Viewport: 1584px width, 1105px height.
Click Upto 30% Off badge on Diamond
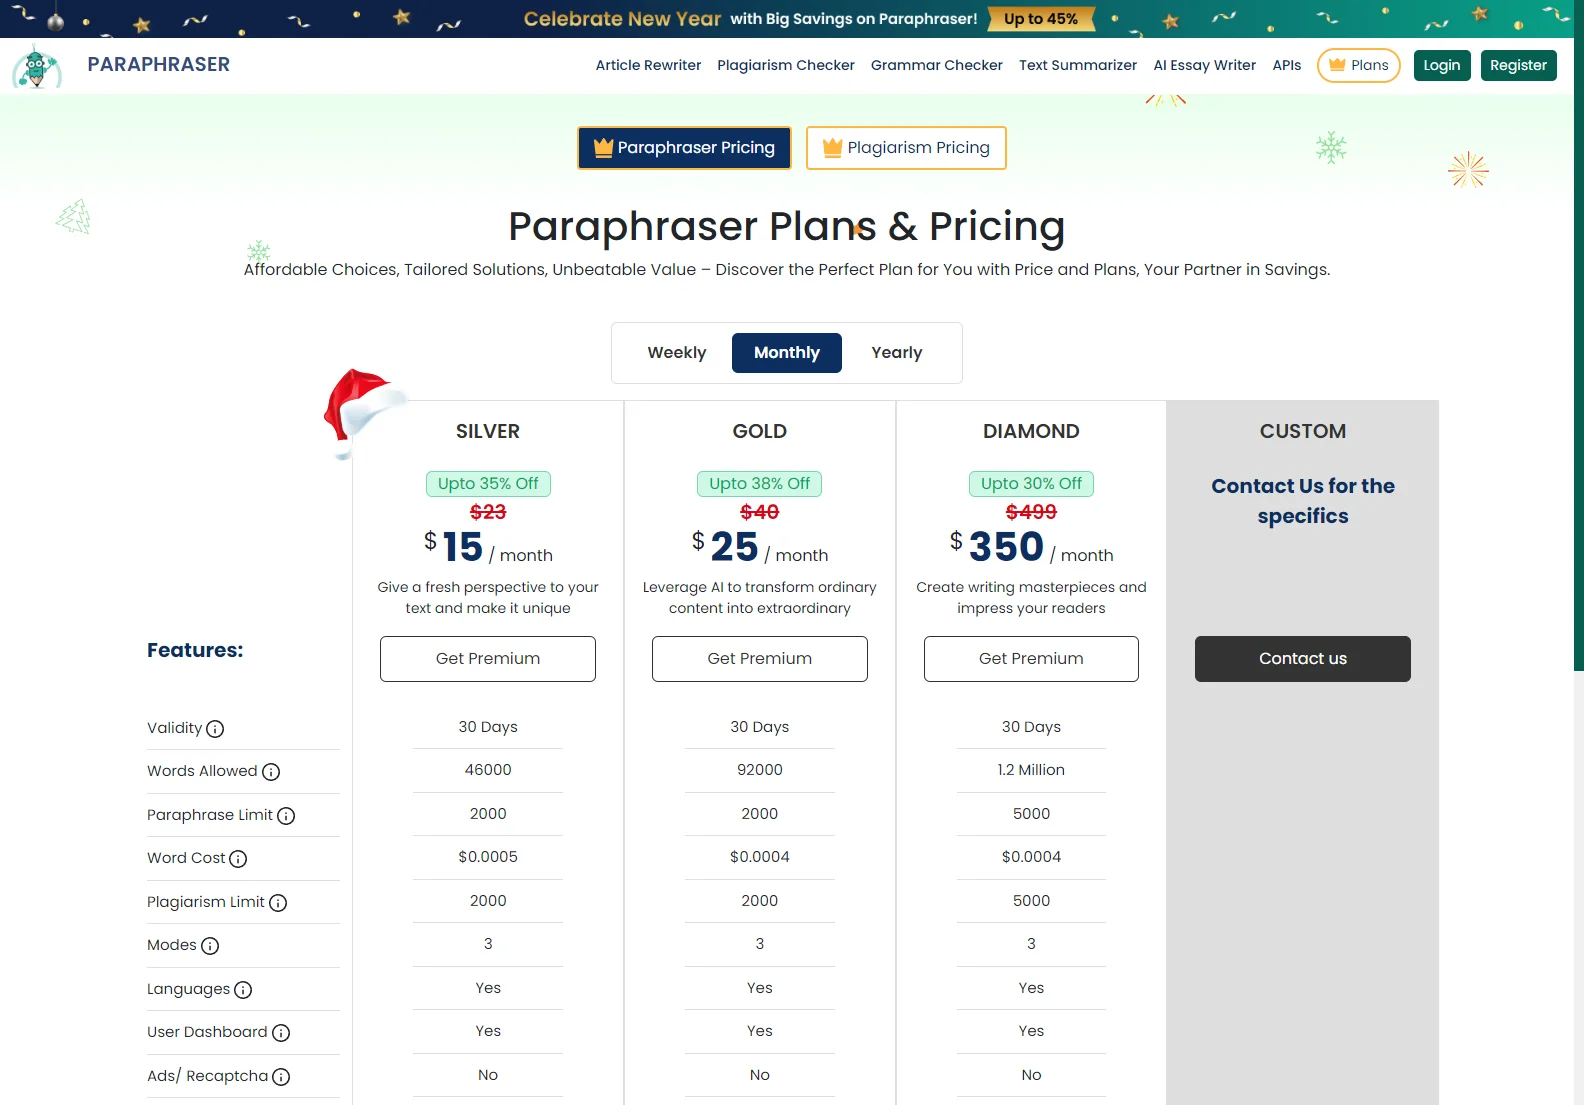[x=1031, y=484]
